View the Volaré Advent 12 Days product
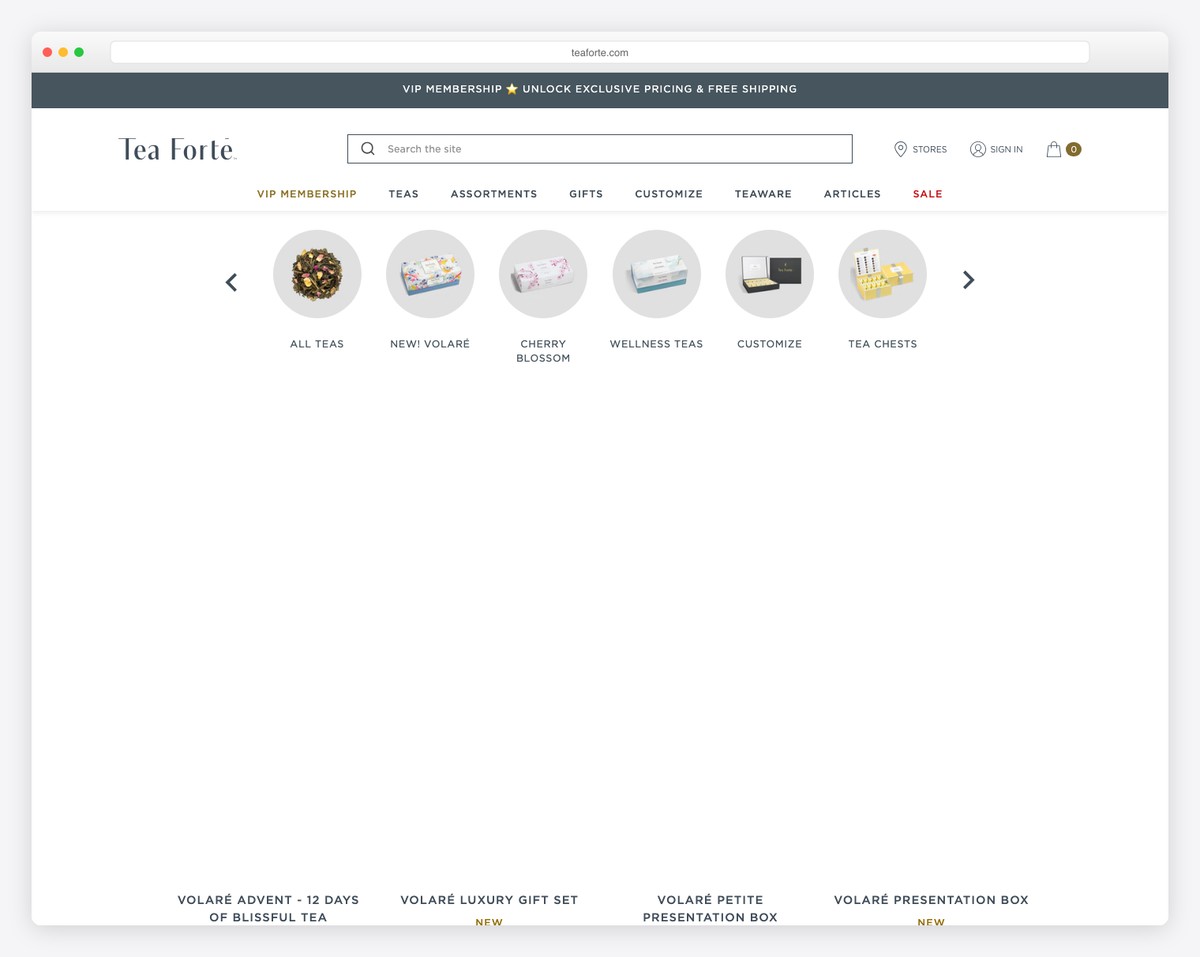The height and width of the screenshot is (957, 1200). pyautogui.click(x=268, y=908)
